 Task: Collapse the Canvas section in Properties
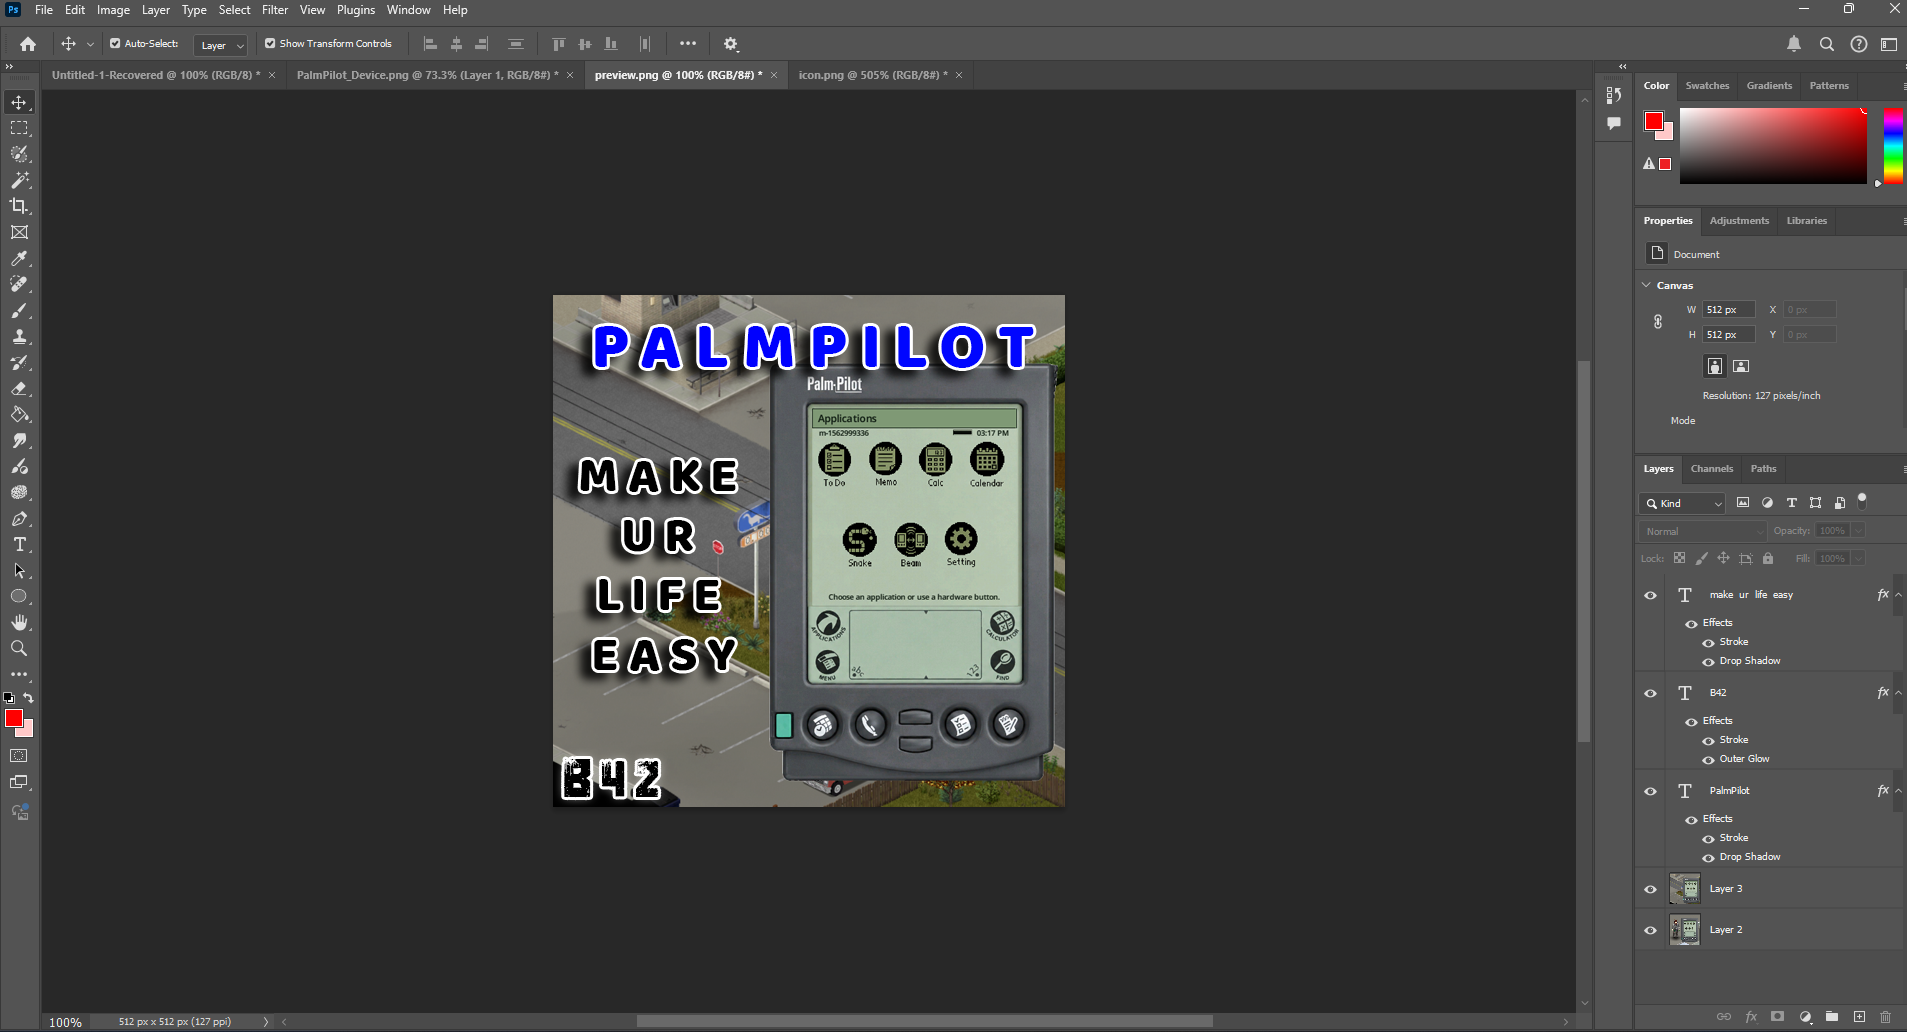[1647, 285]
